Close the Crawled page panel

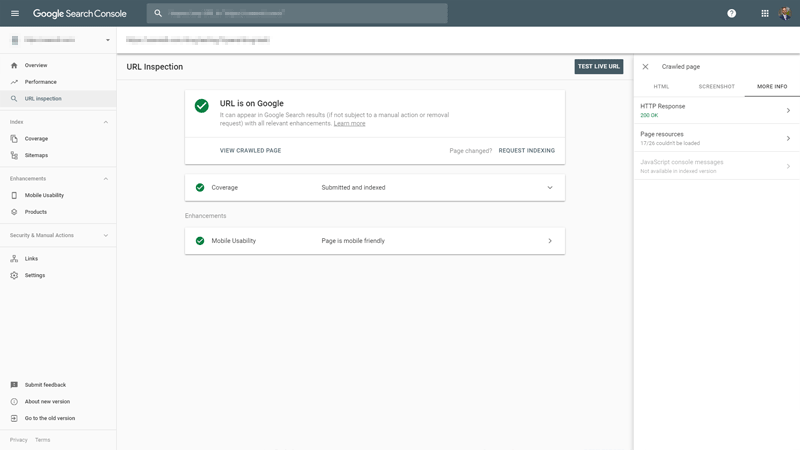645,67
